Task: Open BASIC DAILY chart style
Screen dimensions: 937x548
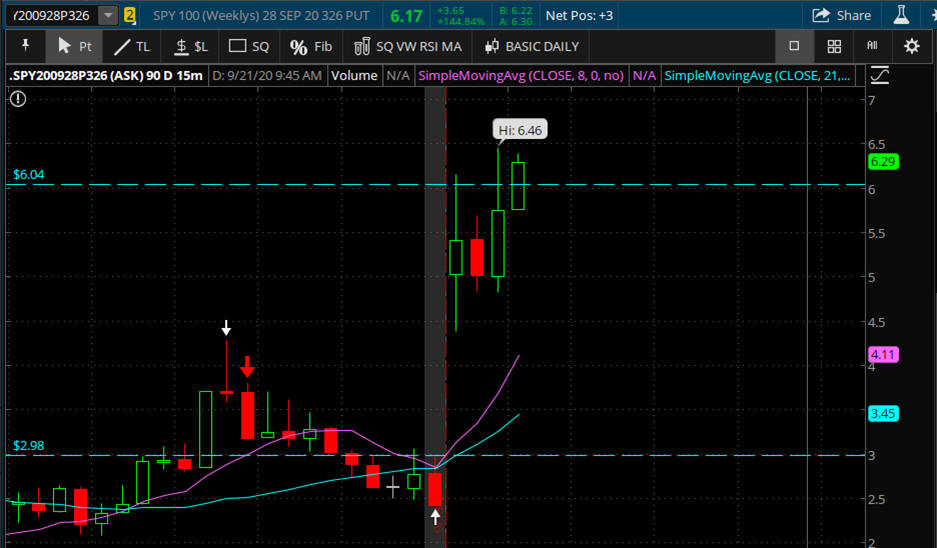Action: click(x=532, y=47)
